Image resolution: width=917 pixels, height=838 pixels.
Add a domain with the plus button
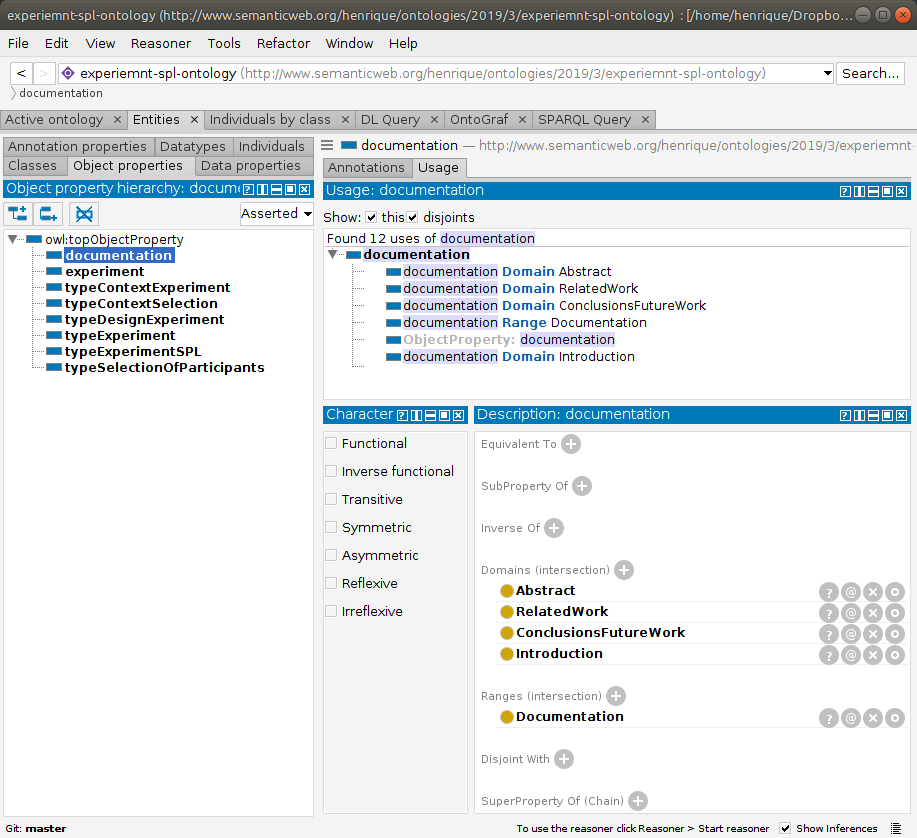point(624,570)
